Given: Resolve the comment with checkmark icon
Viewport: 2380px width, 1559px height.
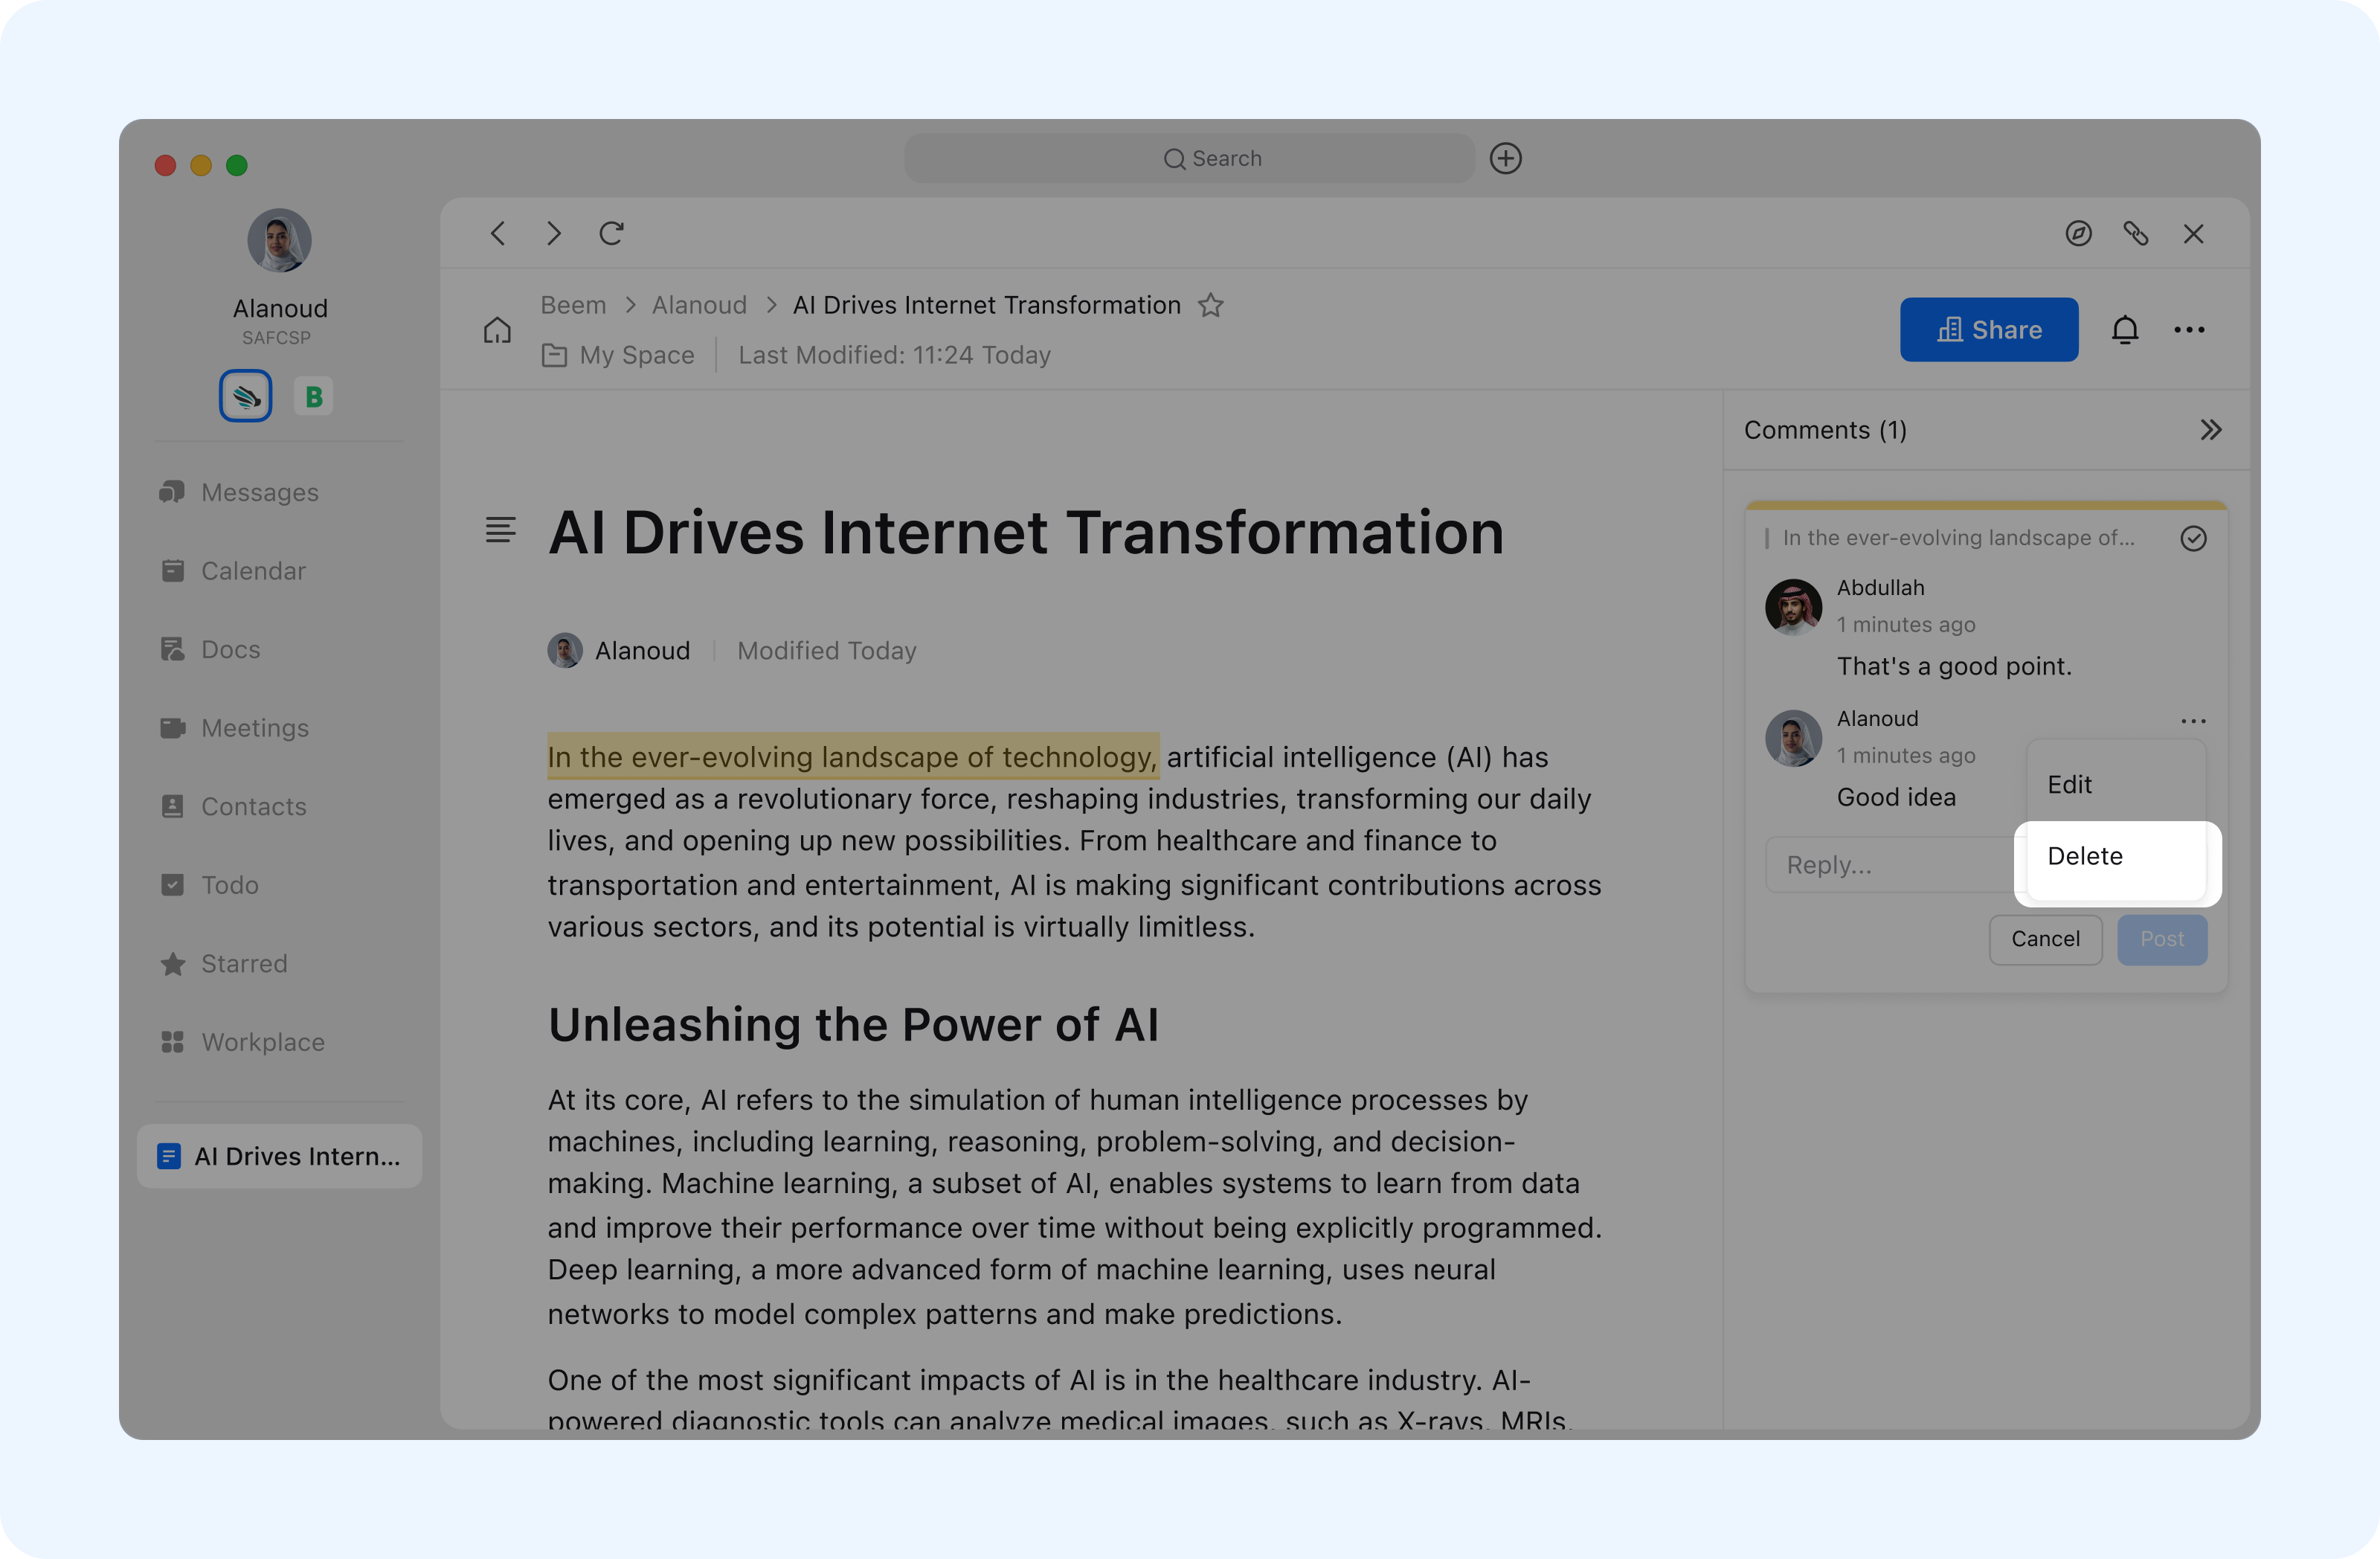Looking at the screenshot, I should pyautogui.click(x=2193, y=538).
